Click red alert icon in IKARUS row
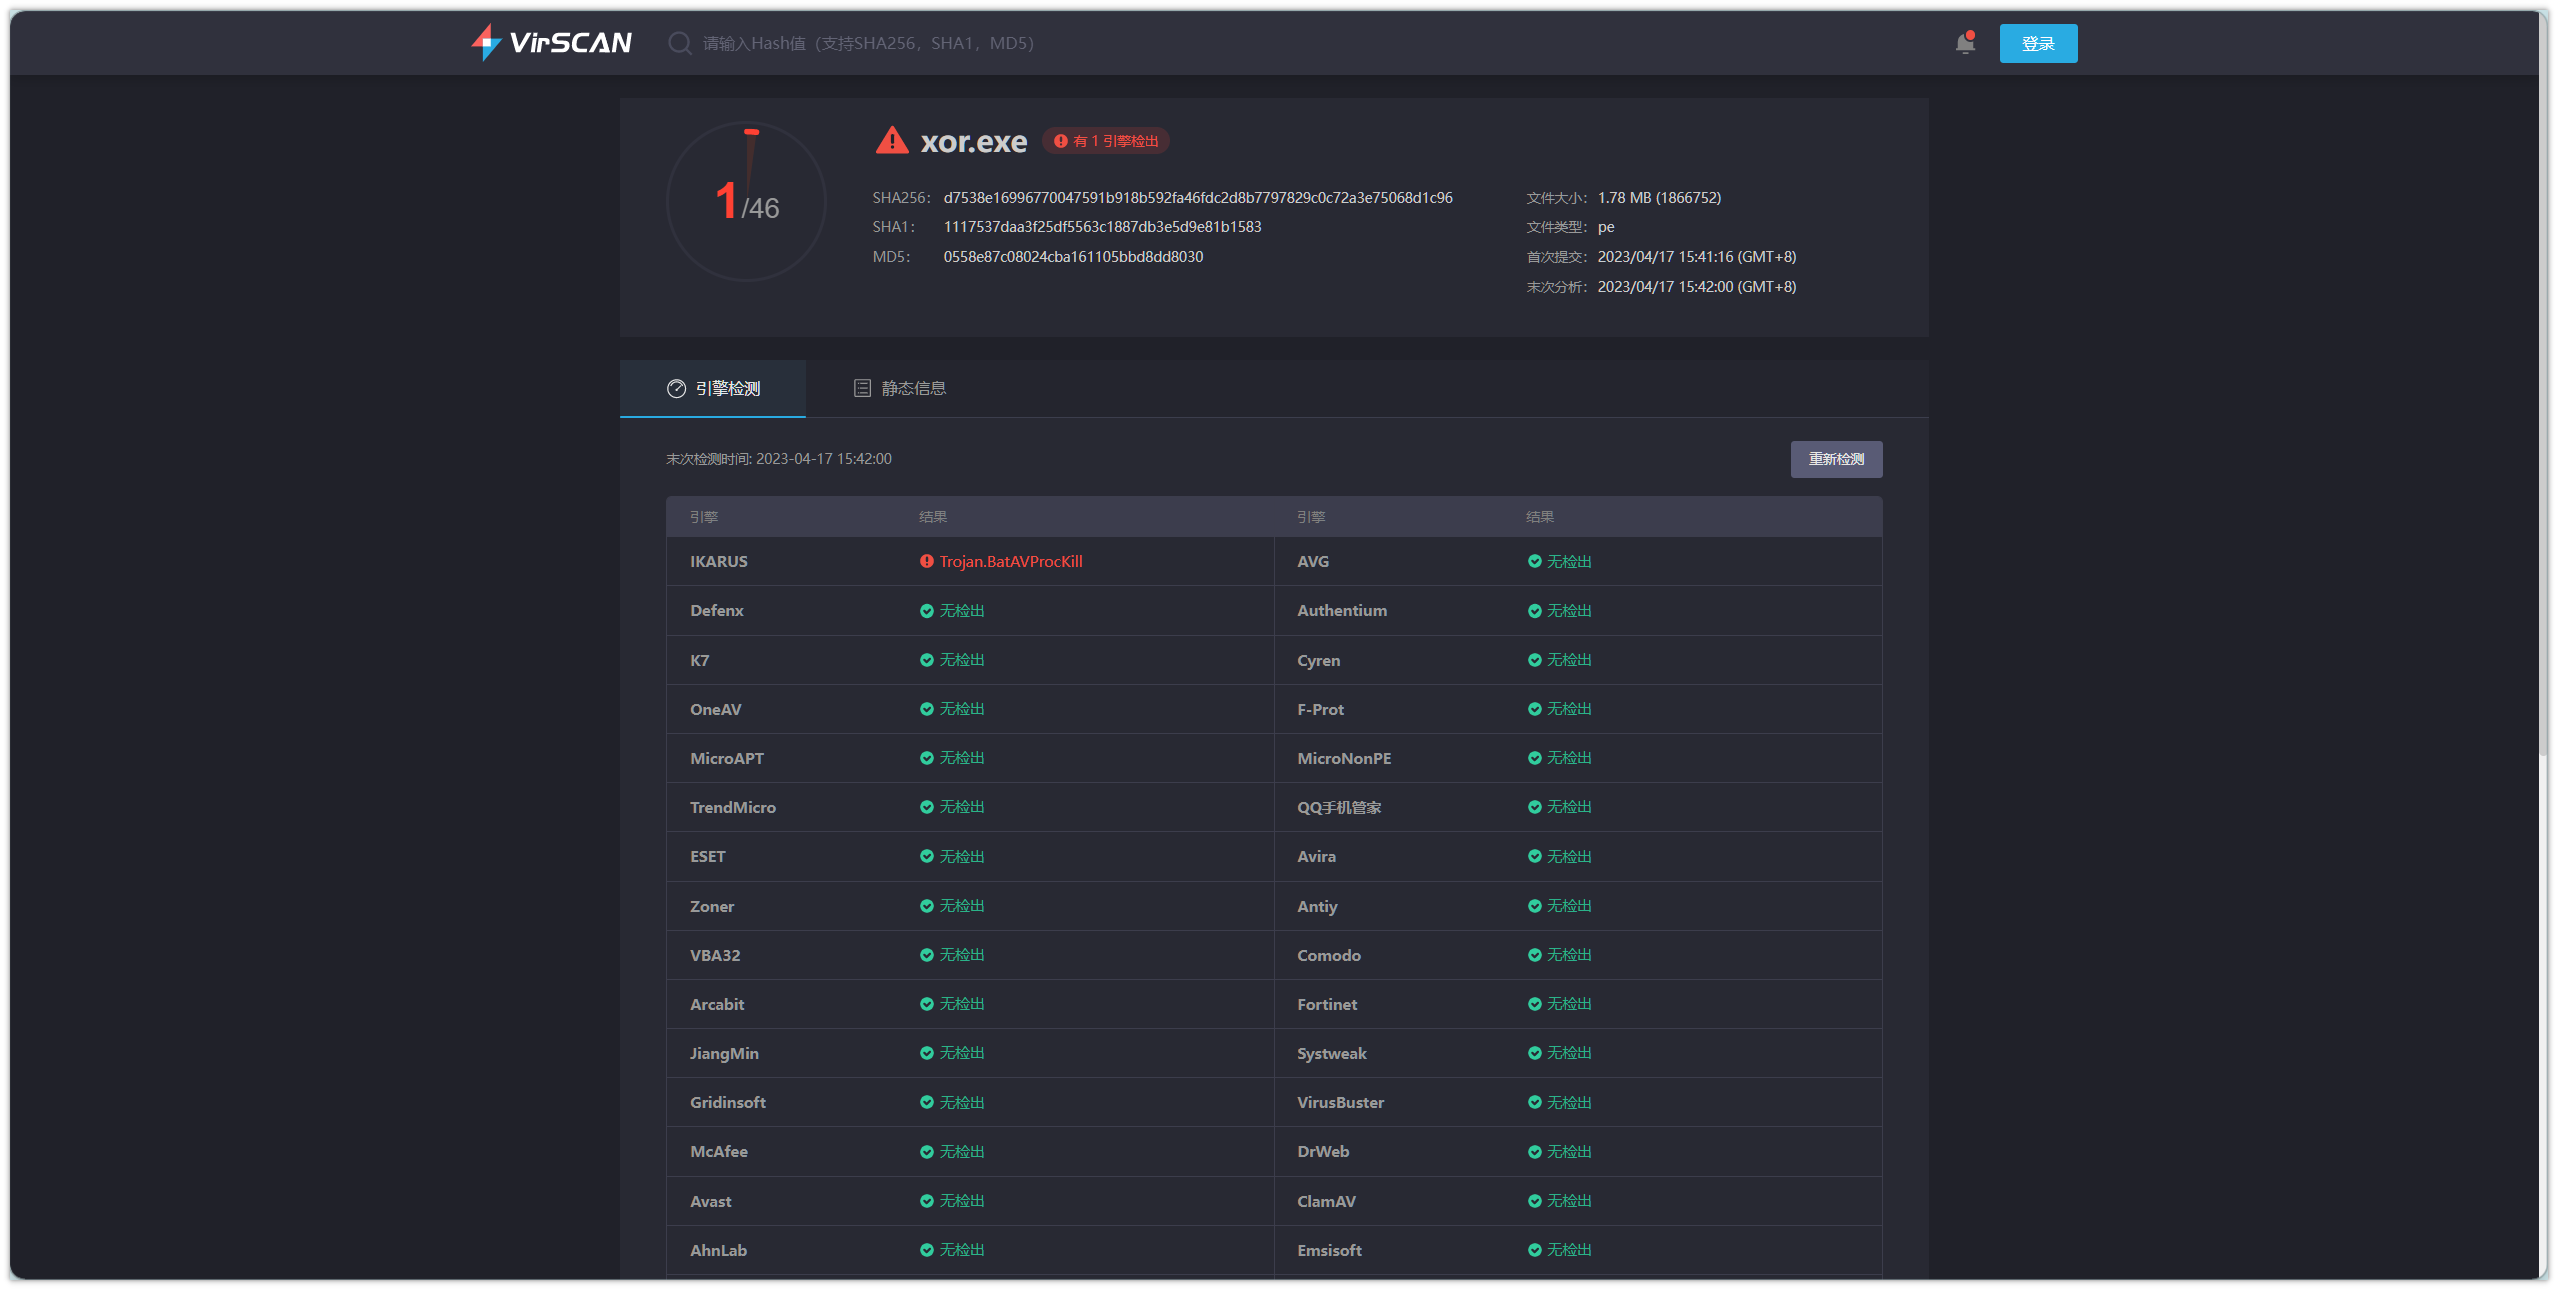 pyautogui.click(x=926, y=562)
